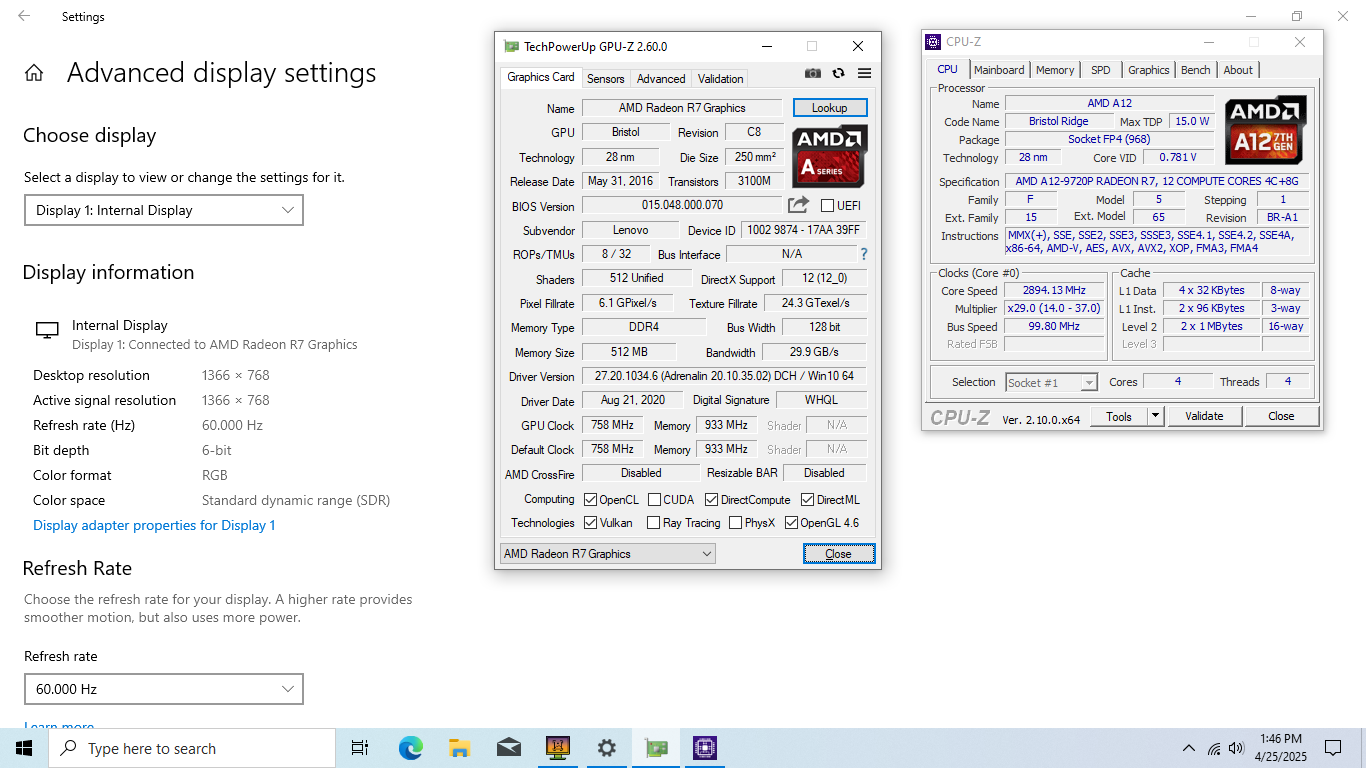Screen dimensions: 1366x768
Task: Open File Explorer from the taskbar
Action: tap(459, 748)
